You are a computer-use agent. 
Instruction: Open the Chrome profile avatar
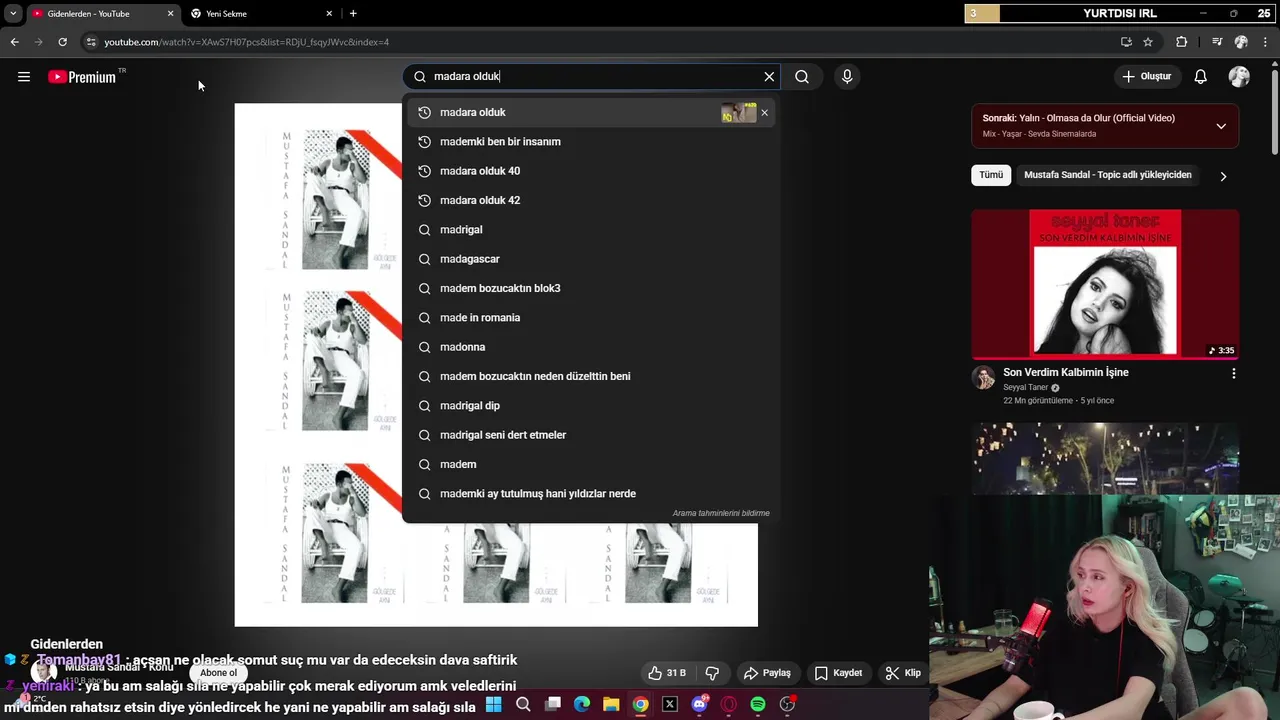(1241, 42)
